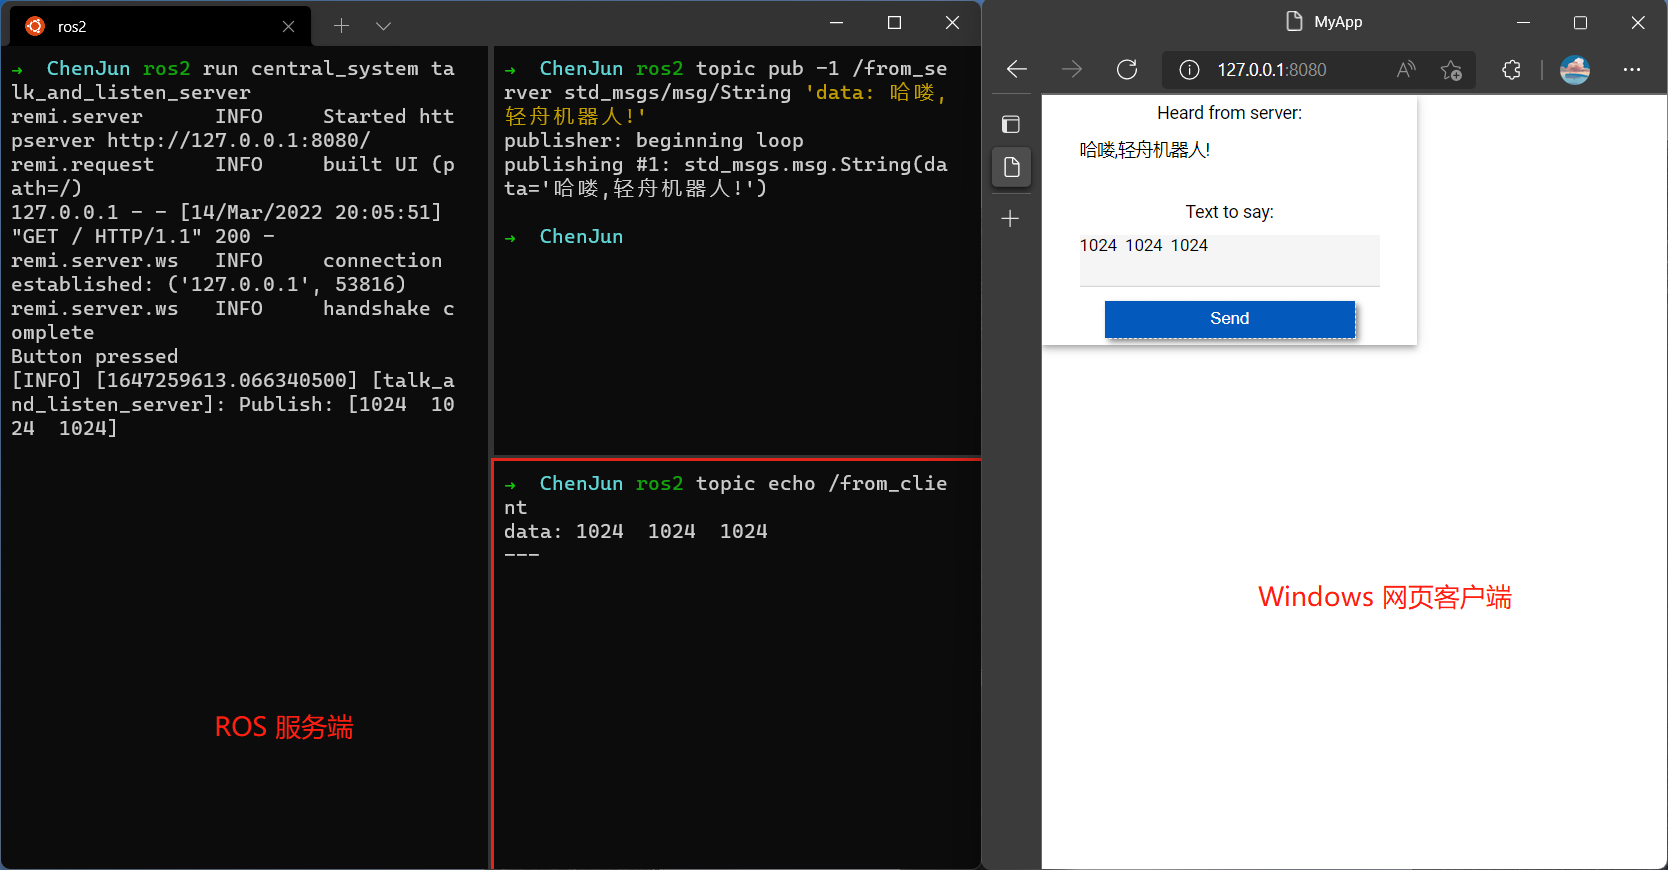Screen dimensions: 1668x870
Task: Click the 'Heard from server:' label
Action: pos(1230,113)
